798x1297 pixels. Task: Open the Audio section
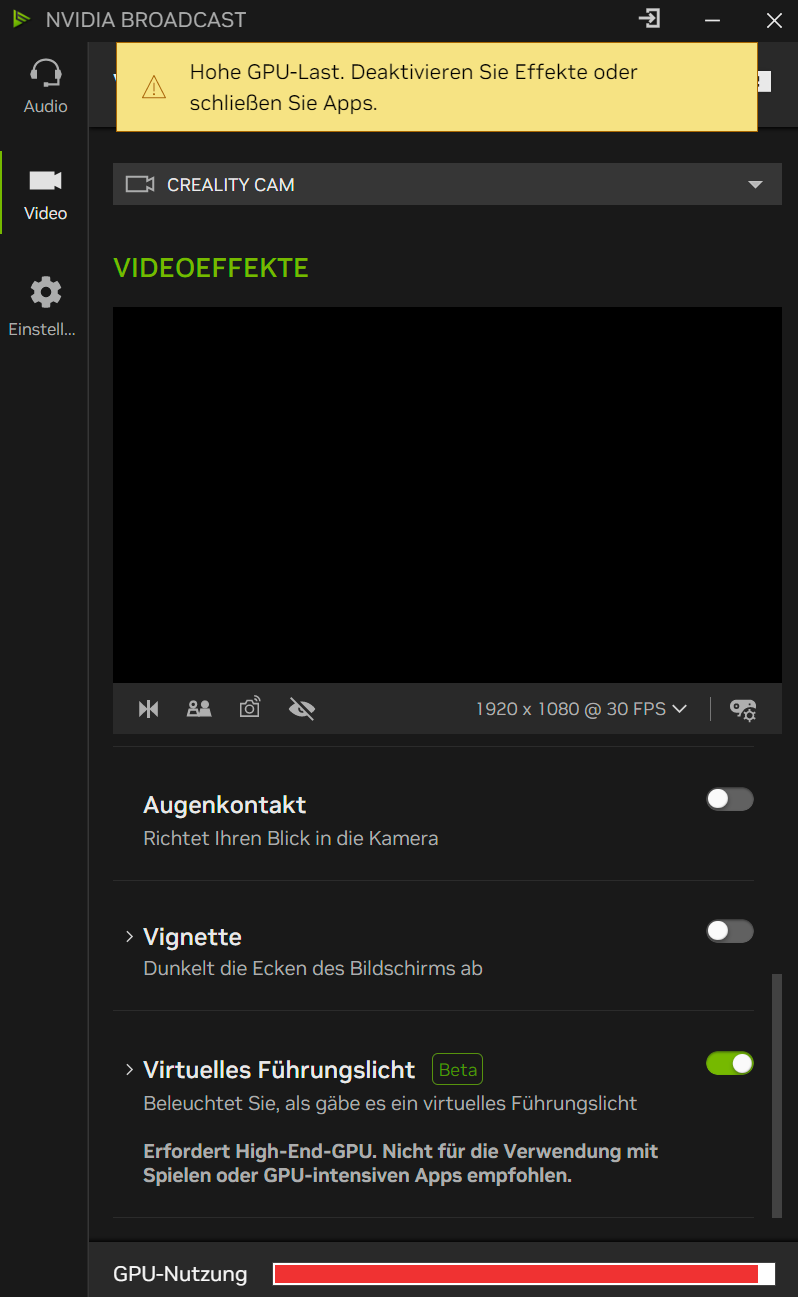click(x=45, y=86)
